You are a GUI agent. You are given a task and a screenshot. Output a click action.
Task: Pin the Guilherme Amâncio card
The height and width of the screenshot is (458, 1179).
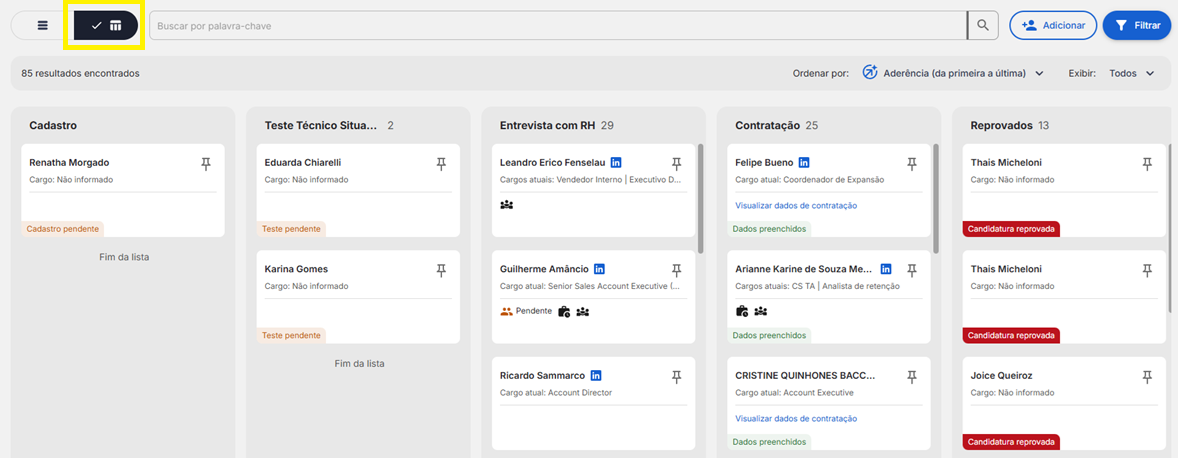[677, 271]
